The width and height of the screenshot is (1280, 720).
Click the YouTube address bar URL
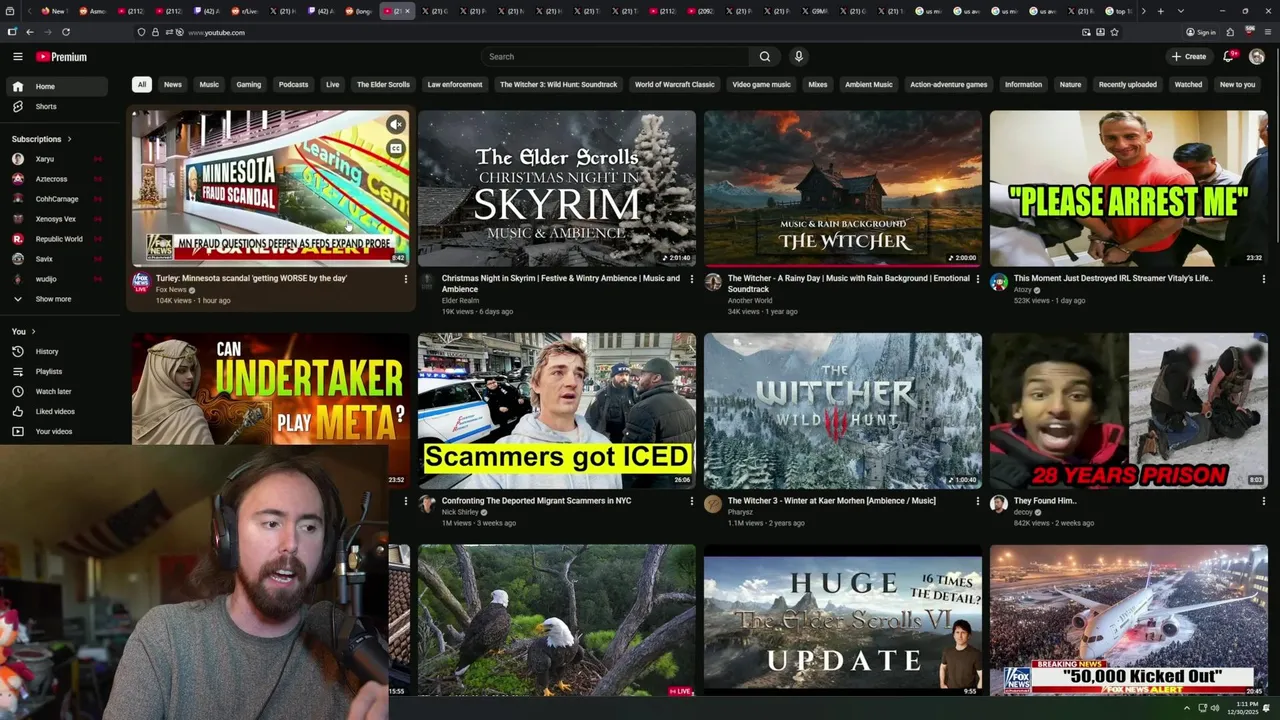point(216,32)
